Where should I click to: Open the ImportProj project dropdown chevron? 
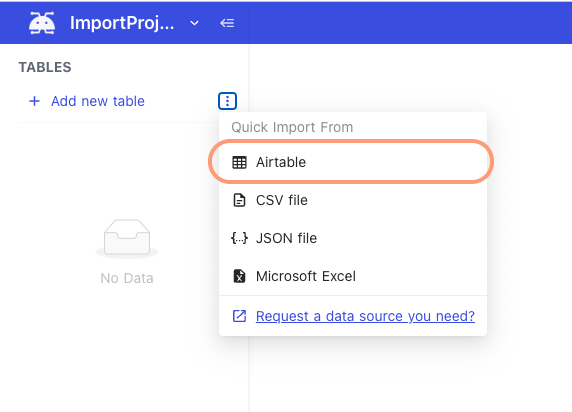pos(194,23)
